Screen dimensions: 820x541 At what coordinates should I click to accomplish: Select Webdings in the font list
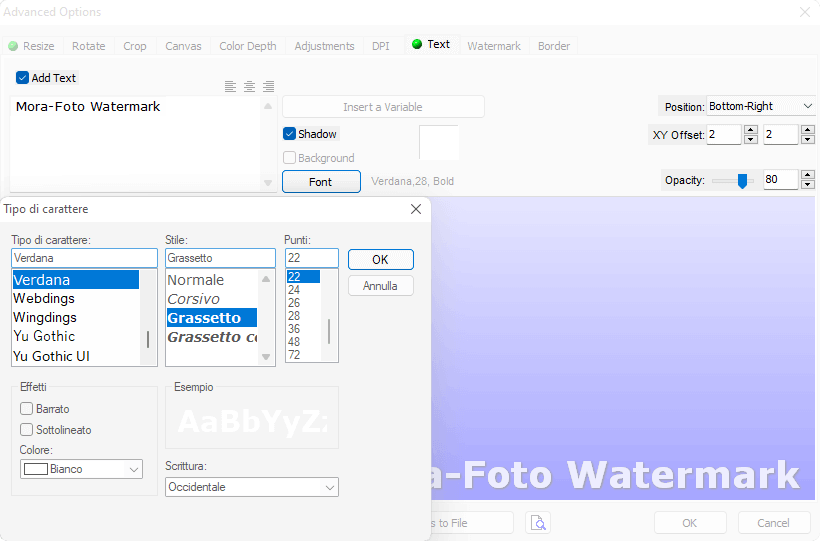(x=76, y=298)
